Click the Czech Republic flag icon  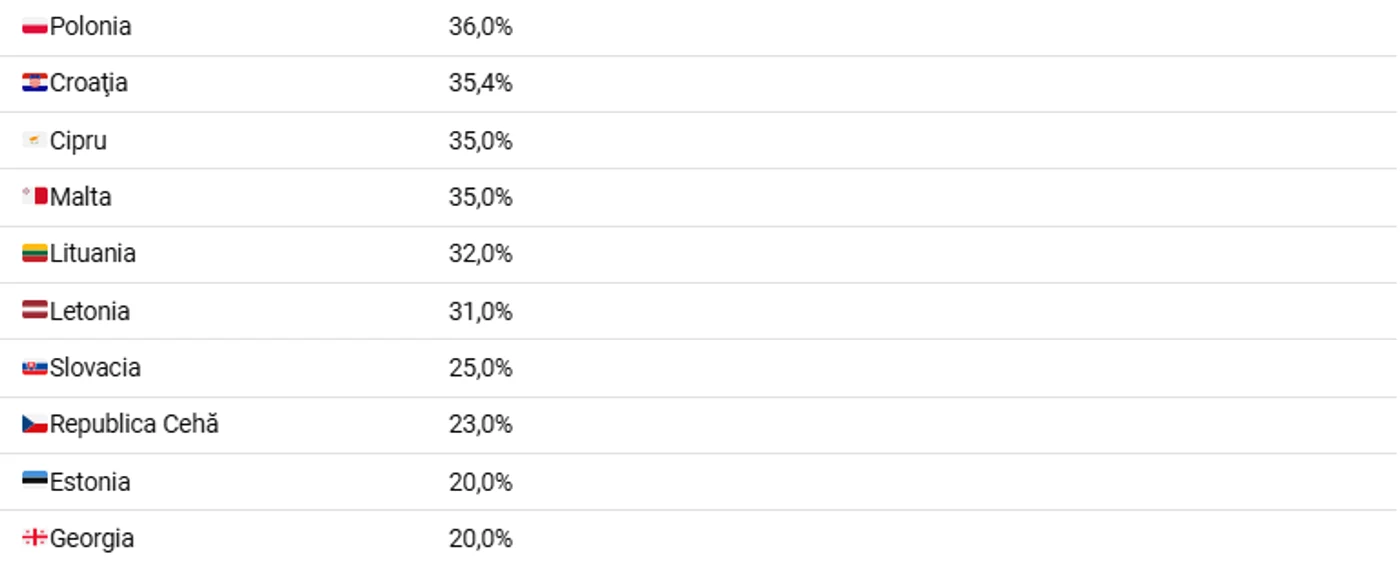tap(35, 425)
